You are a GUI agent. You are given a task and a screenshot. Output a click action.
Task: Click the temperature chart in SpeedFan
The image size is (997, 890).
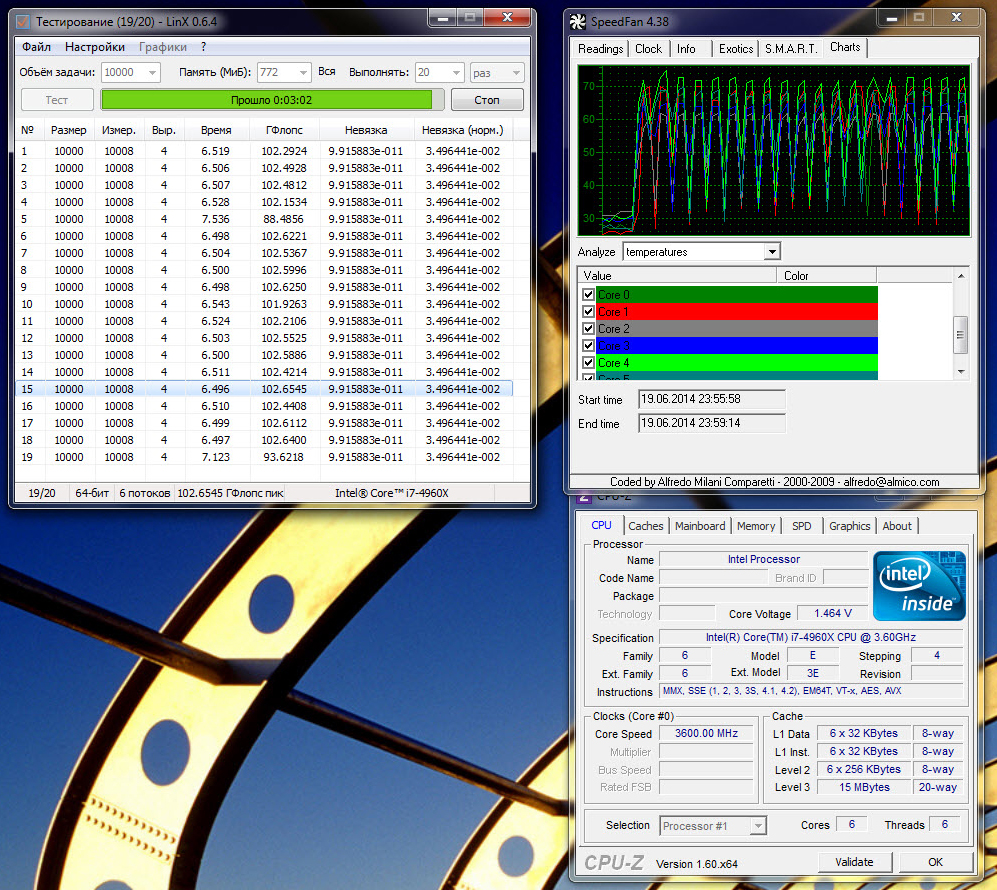point(774,151)
